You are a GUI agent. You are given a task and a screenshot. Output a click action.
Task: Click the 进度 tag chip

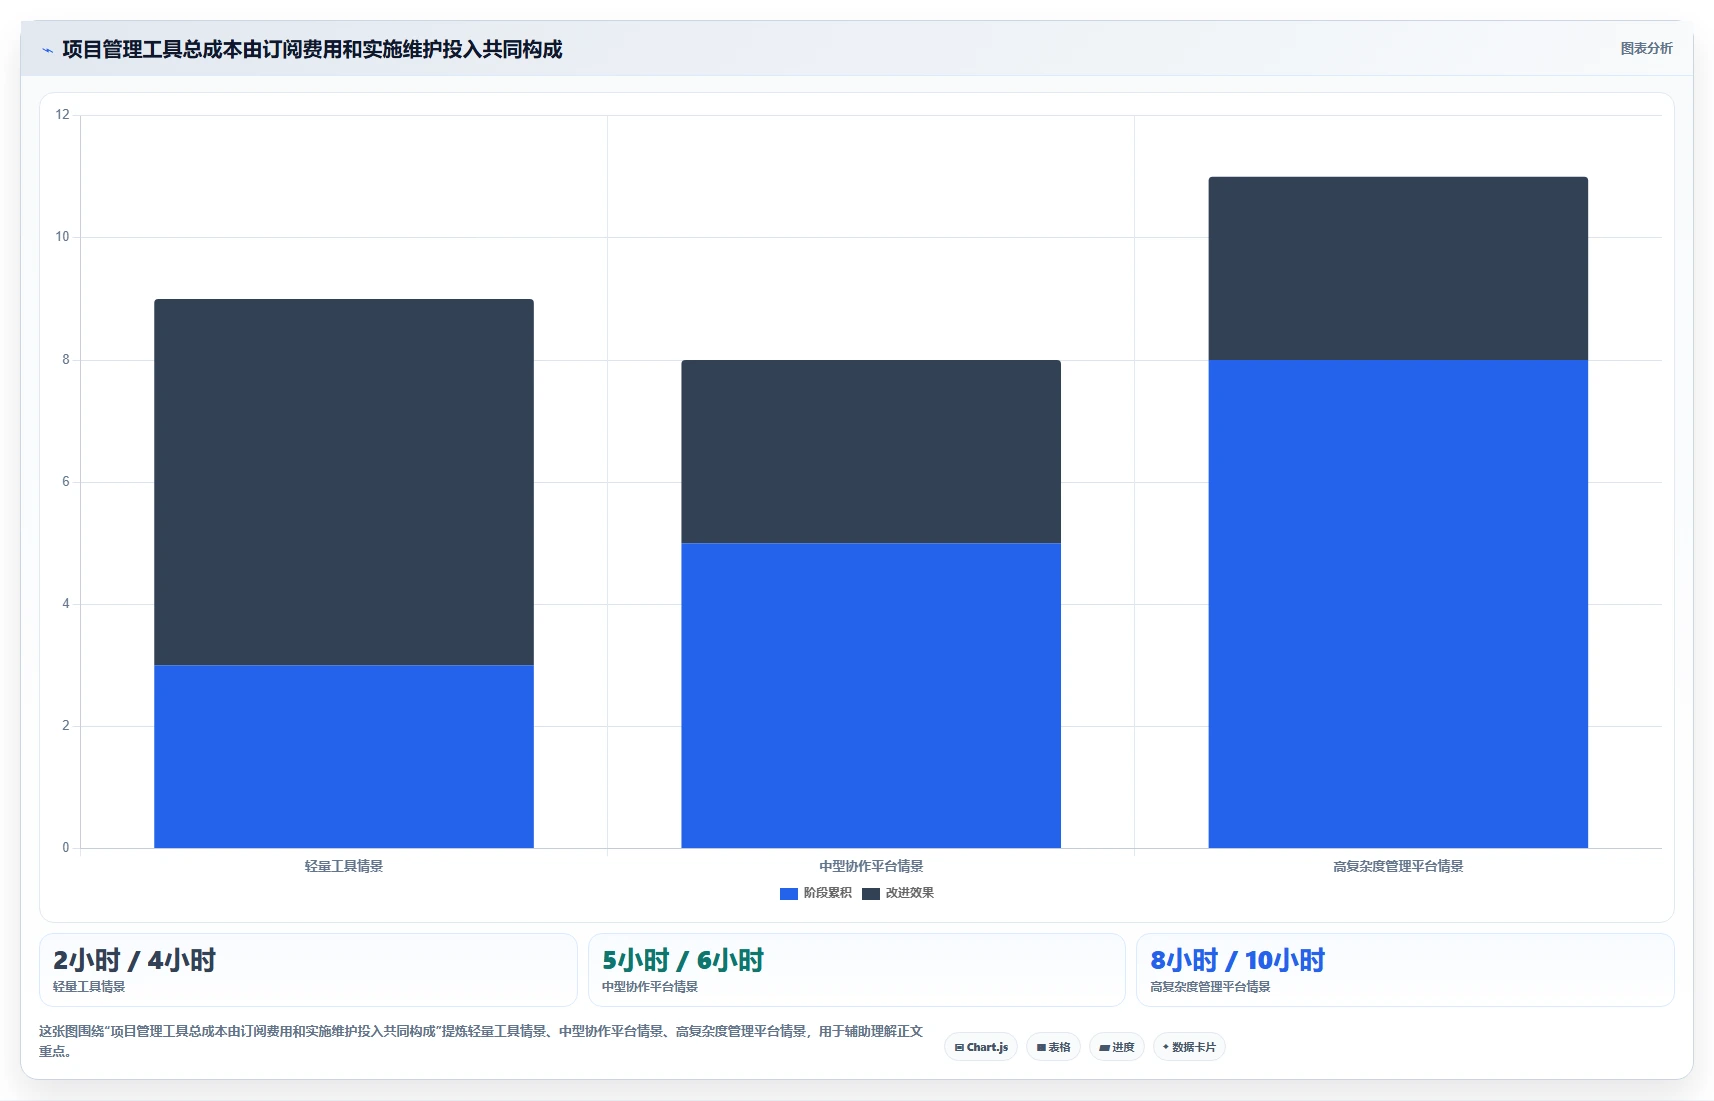[x=1117, y=1047]
